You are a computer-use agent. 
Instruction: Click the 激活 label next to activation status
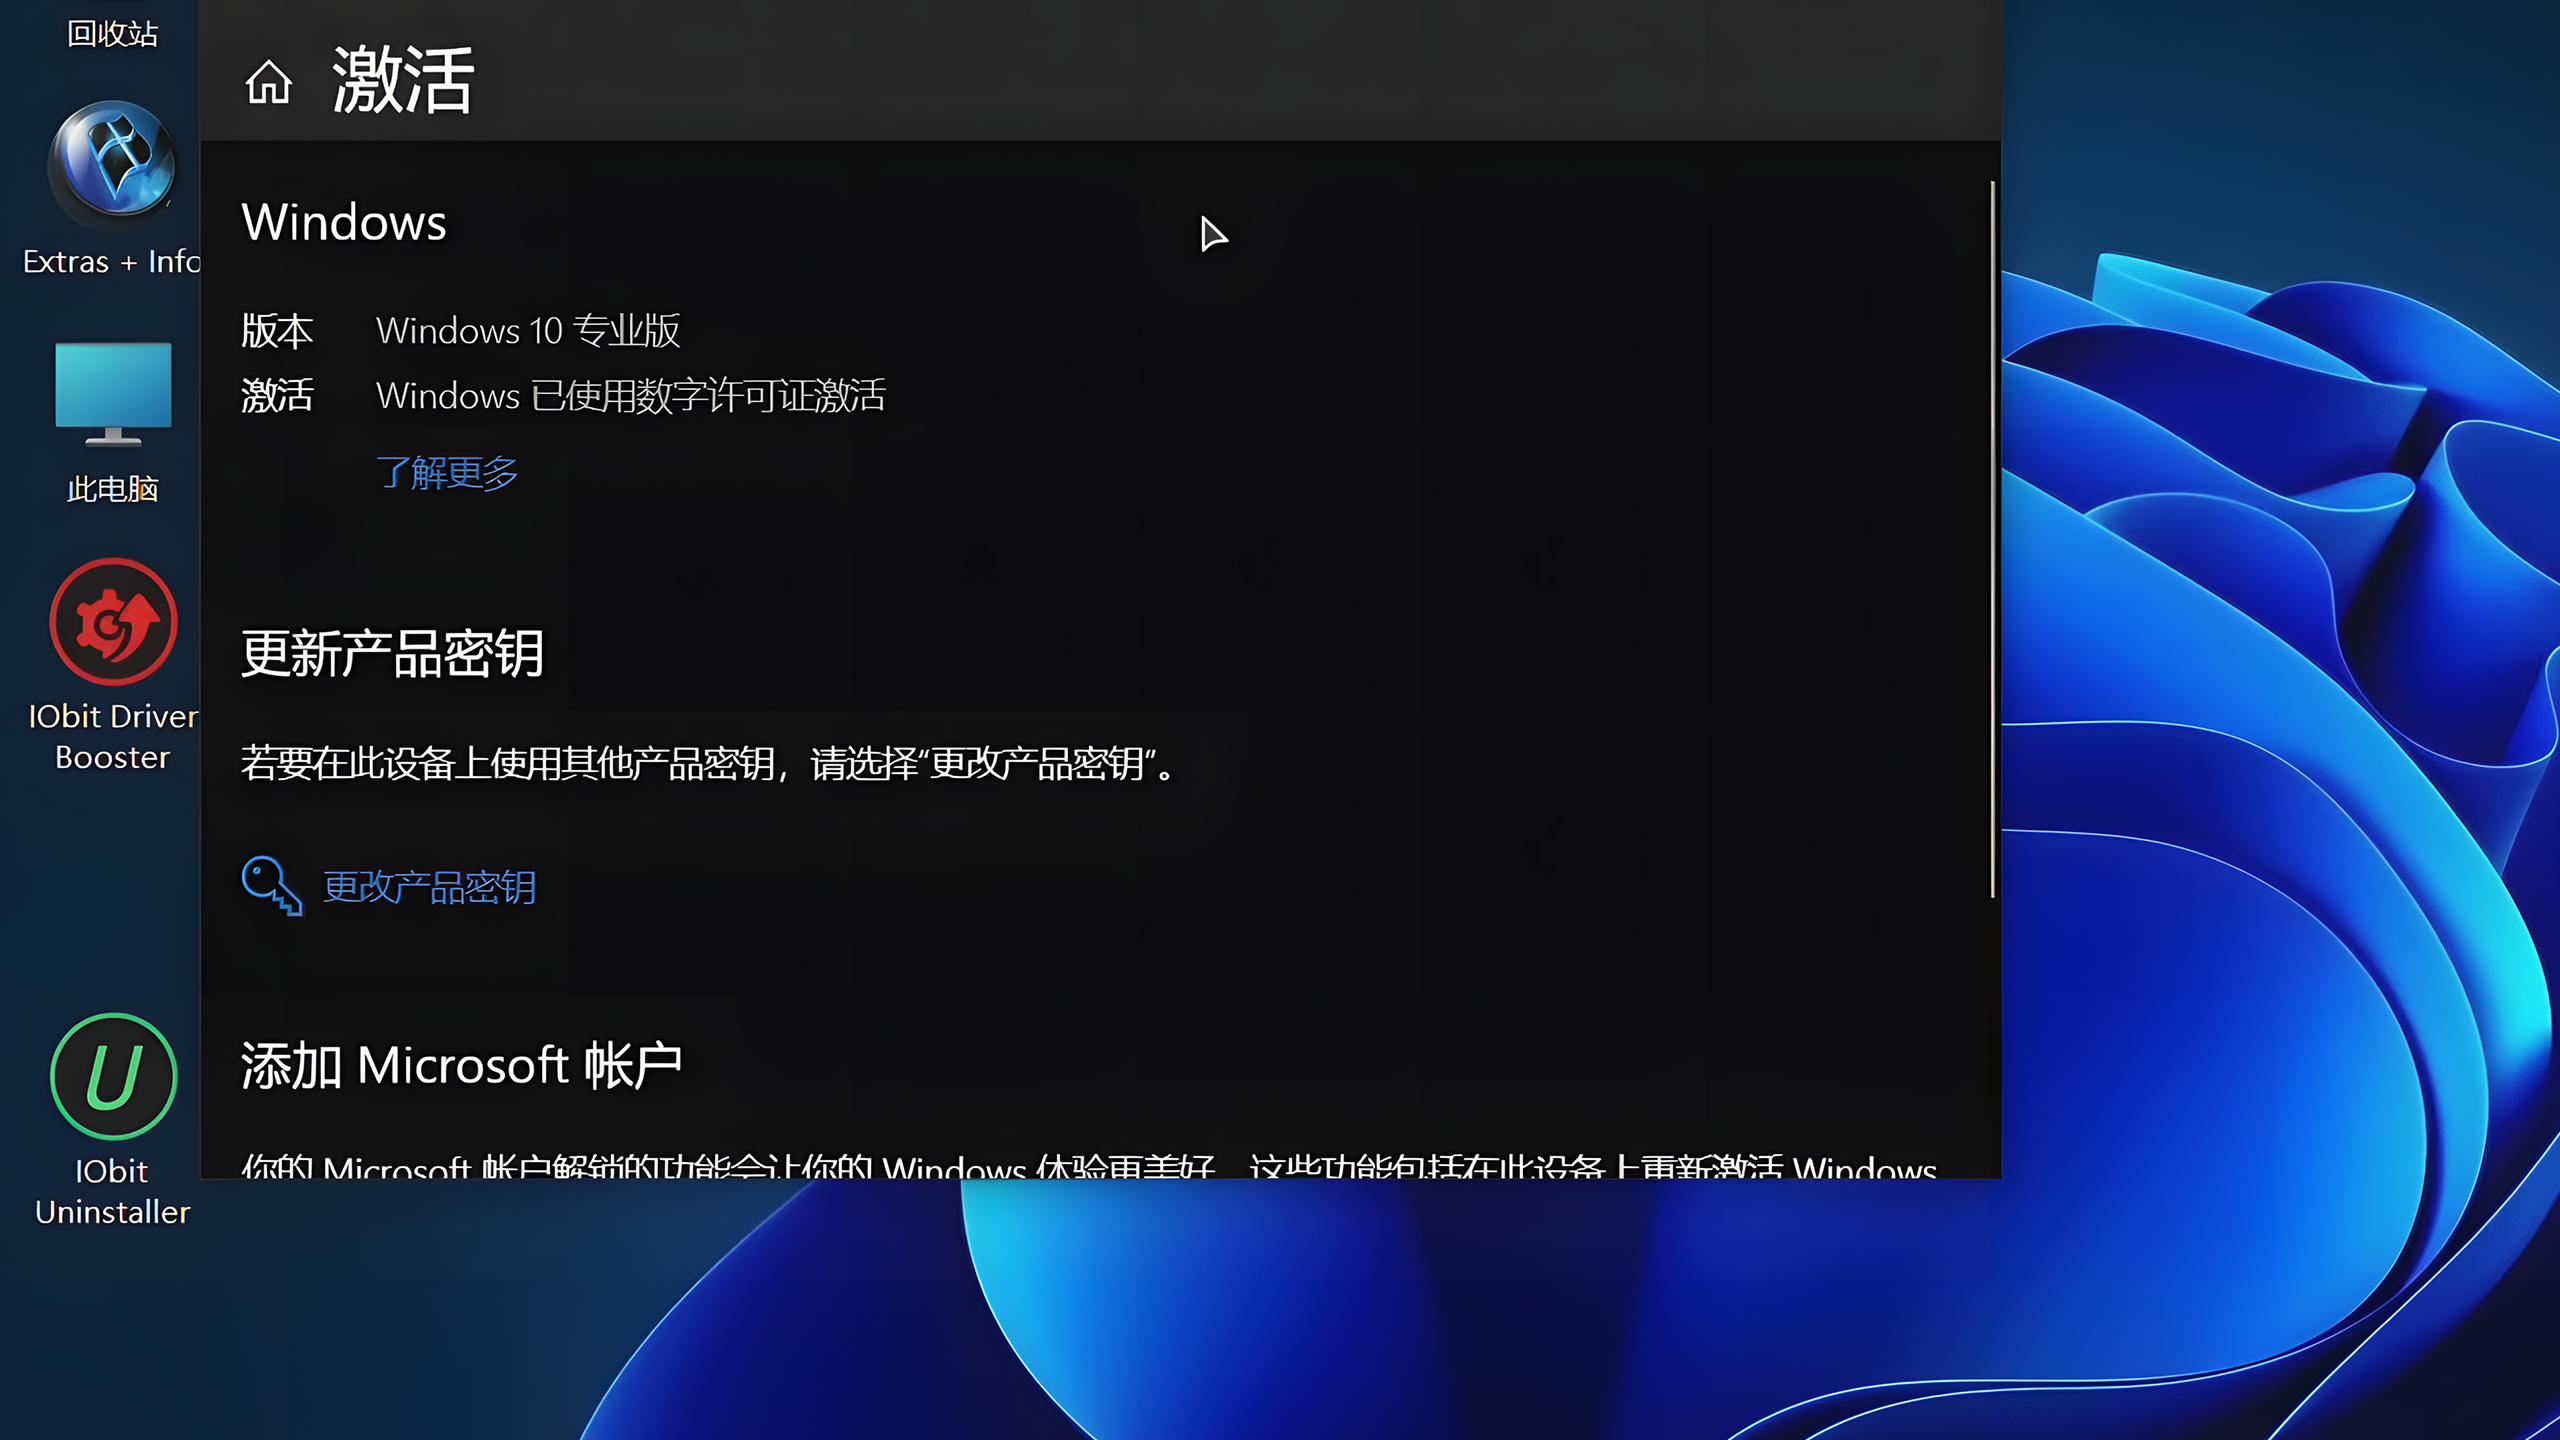(277, 396)
